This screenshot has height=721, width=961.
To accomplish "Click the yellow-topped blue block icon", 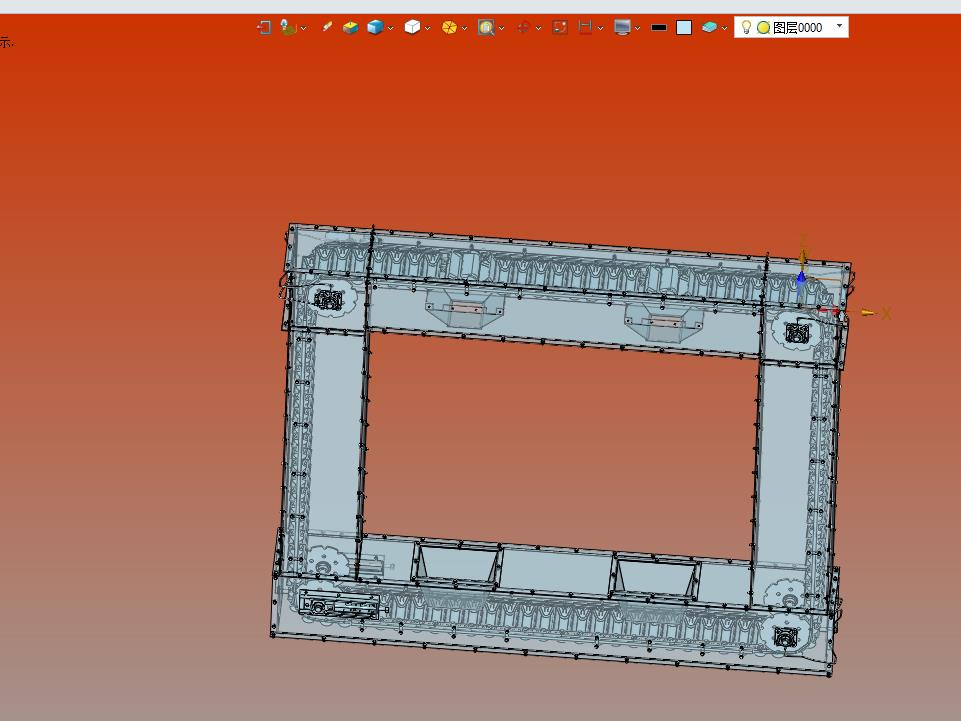I will tap(351, 28).
